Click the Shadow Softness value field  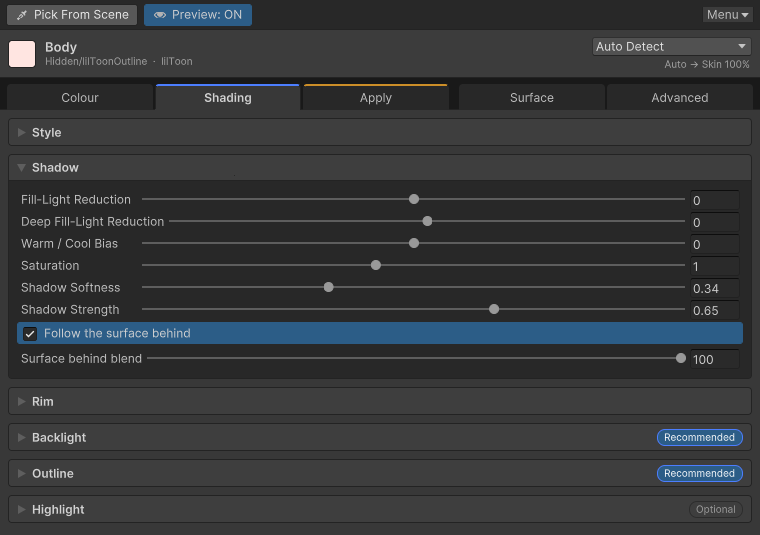click(x=715, y=288)
